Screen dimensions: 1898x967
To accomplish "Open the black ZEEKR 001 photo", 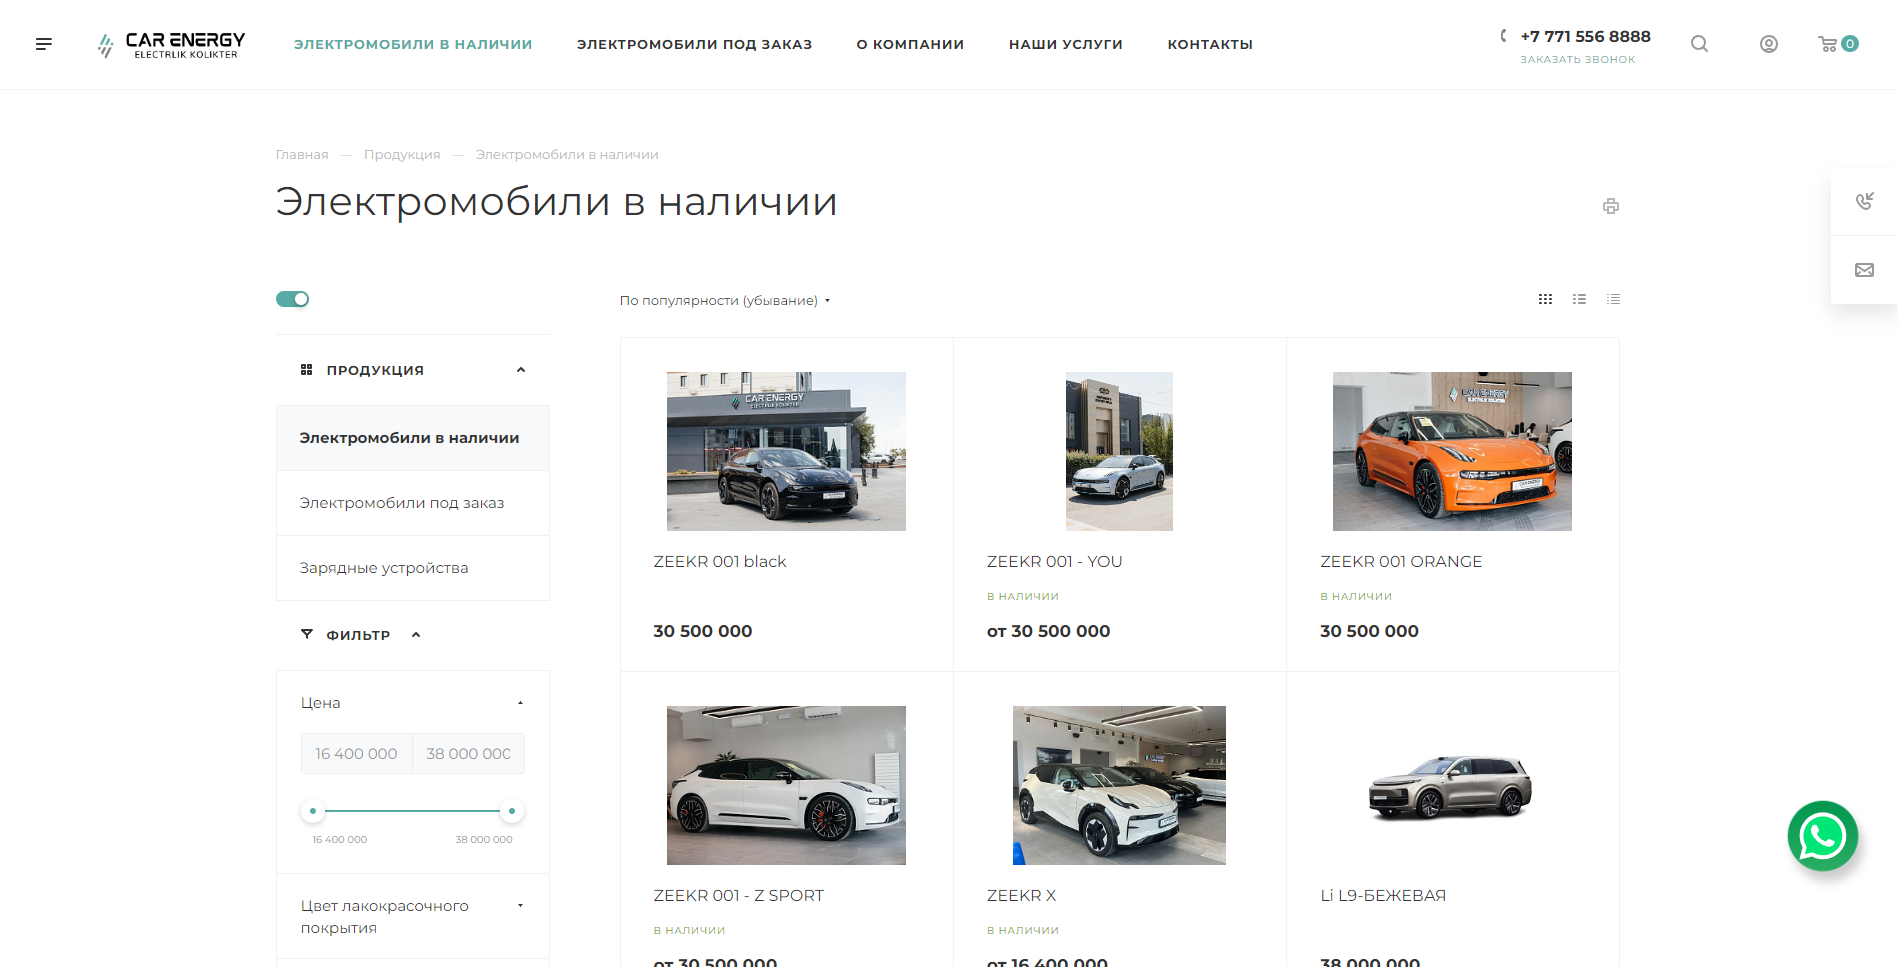I will [786, 451].
